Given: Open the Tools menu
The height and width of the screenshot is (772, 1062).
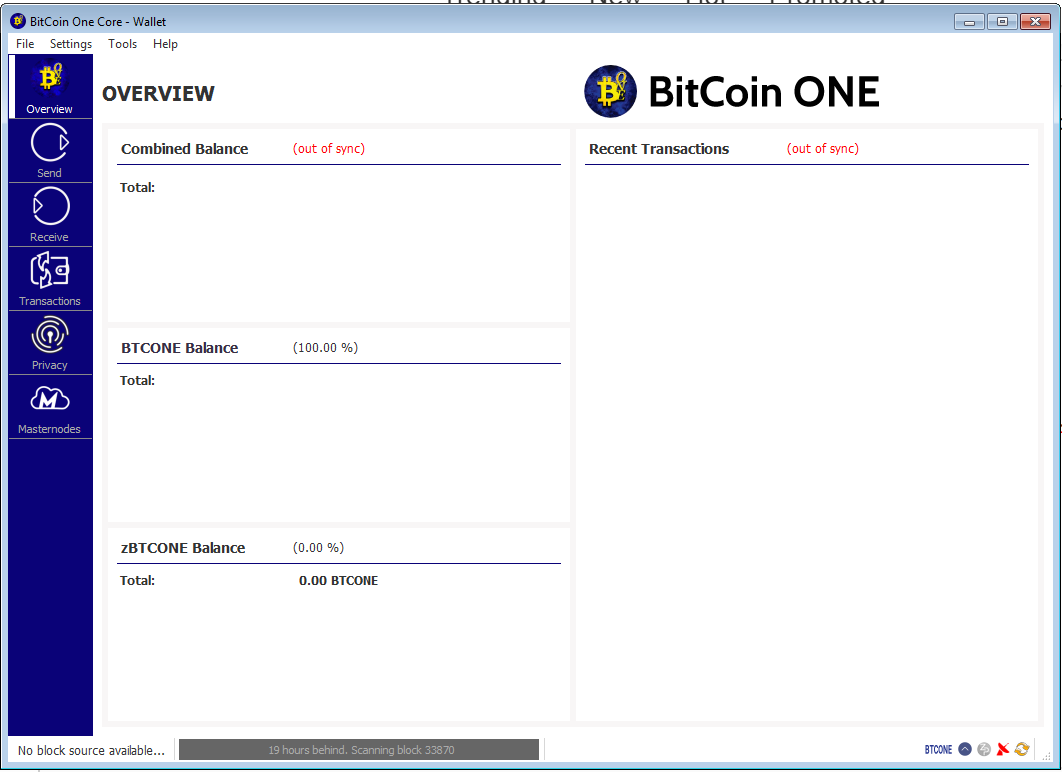Looking at the screenshot, I should click(123, 44).
